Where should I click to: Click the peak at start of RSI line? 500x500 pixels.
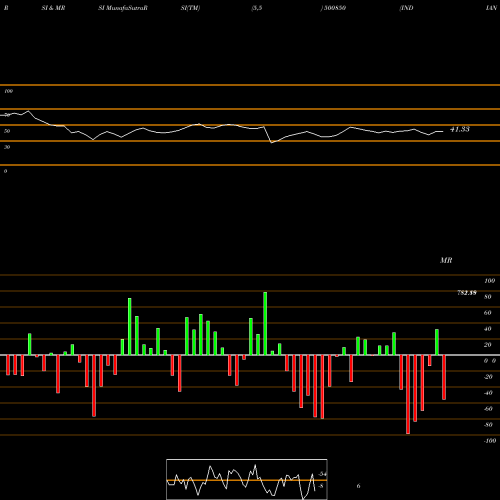click(28, 111)
